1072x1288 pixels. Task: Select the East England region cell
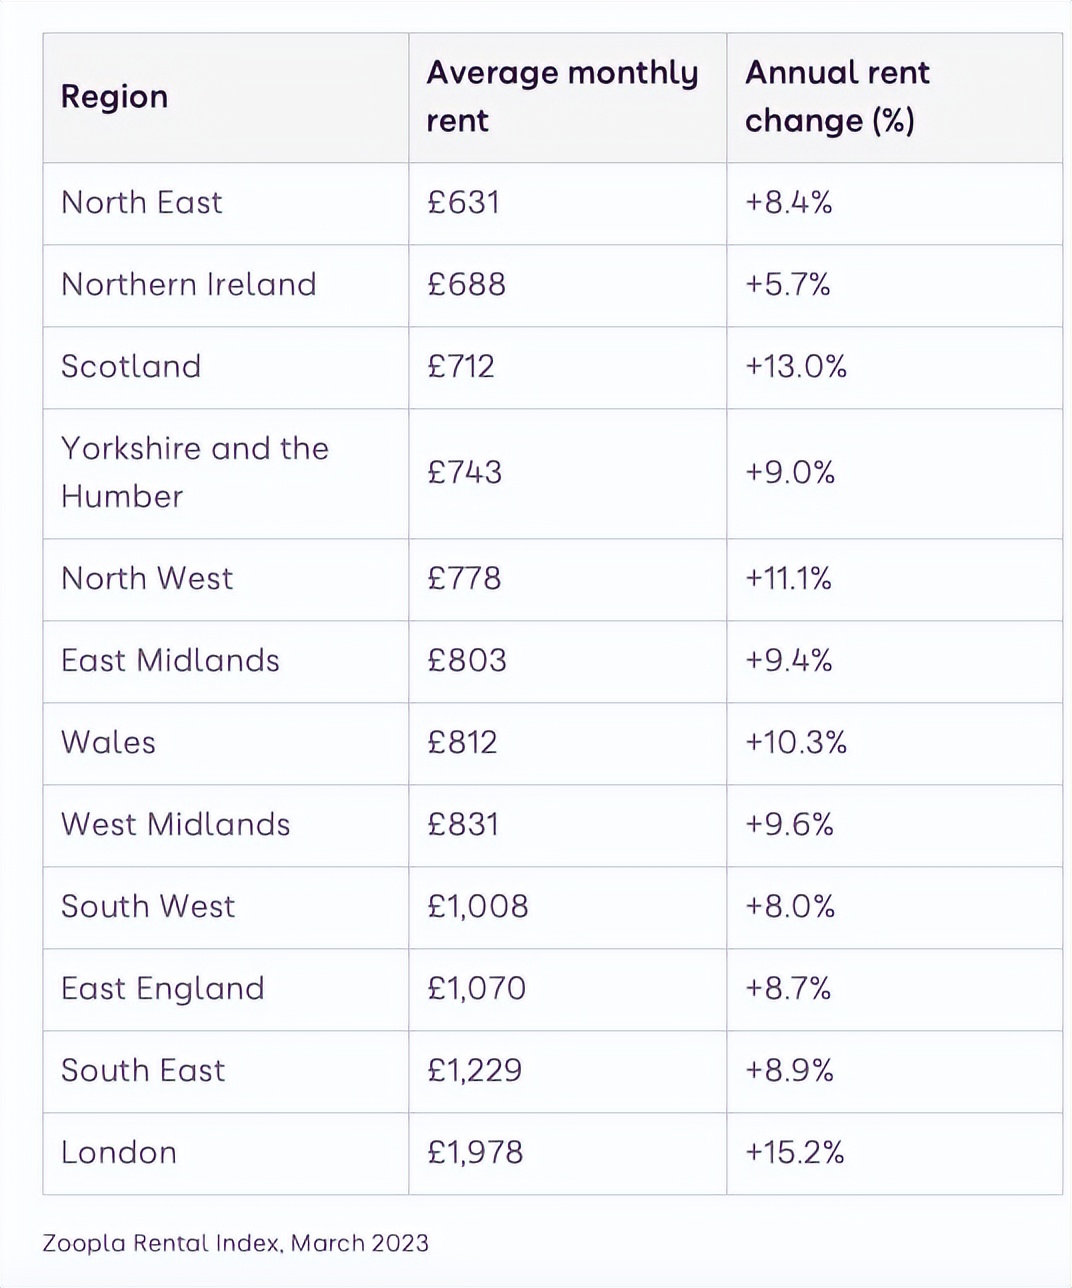point(163,989)
